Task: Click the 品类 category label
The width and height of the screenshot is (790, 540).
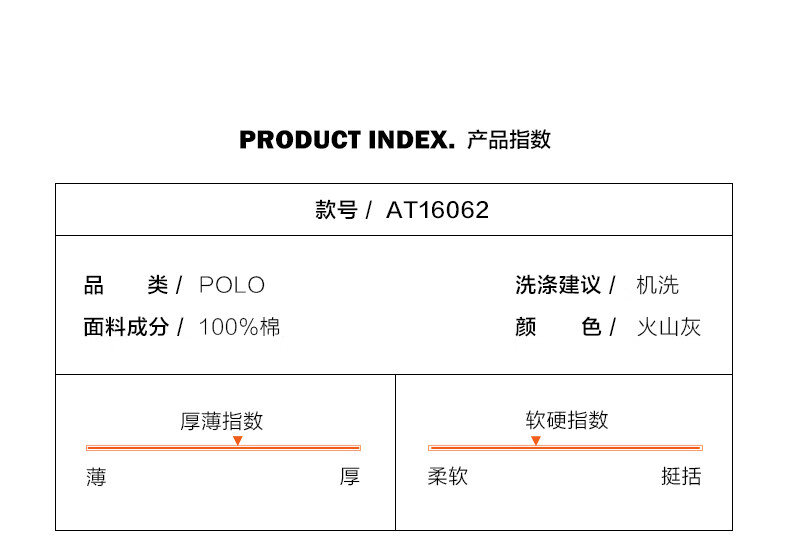Action: click(x=126, y=285)
